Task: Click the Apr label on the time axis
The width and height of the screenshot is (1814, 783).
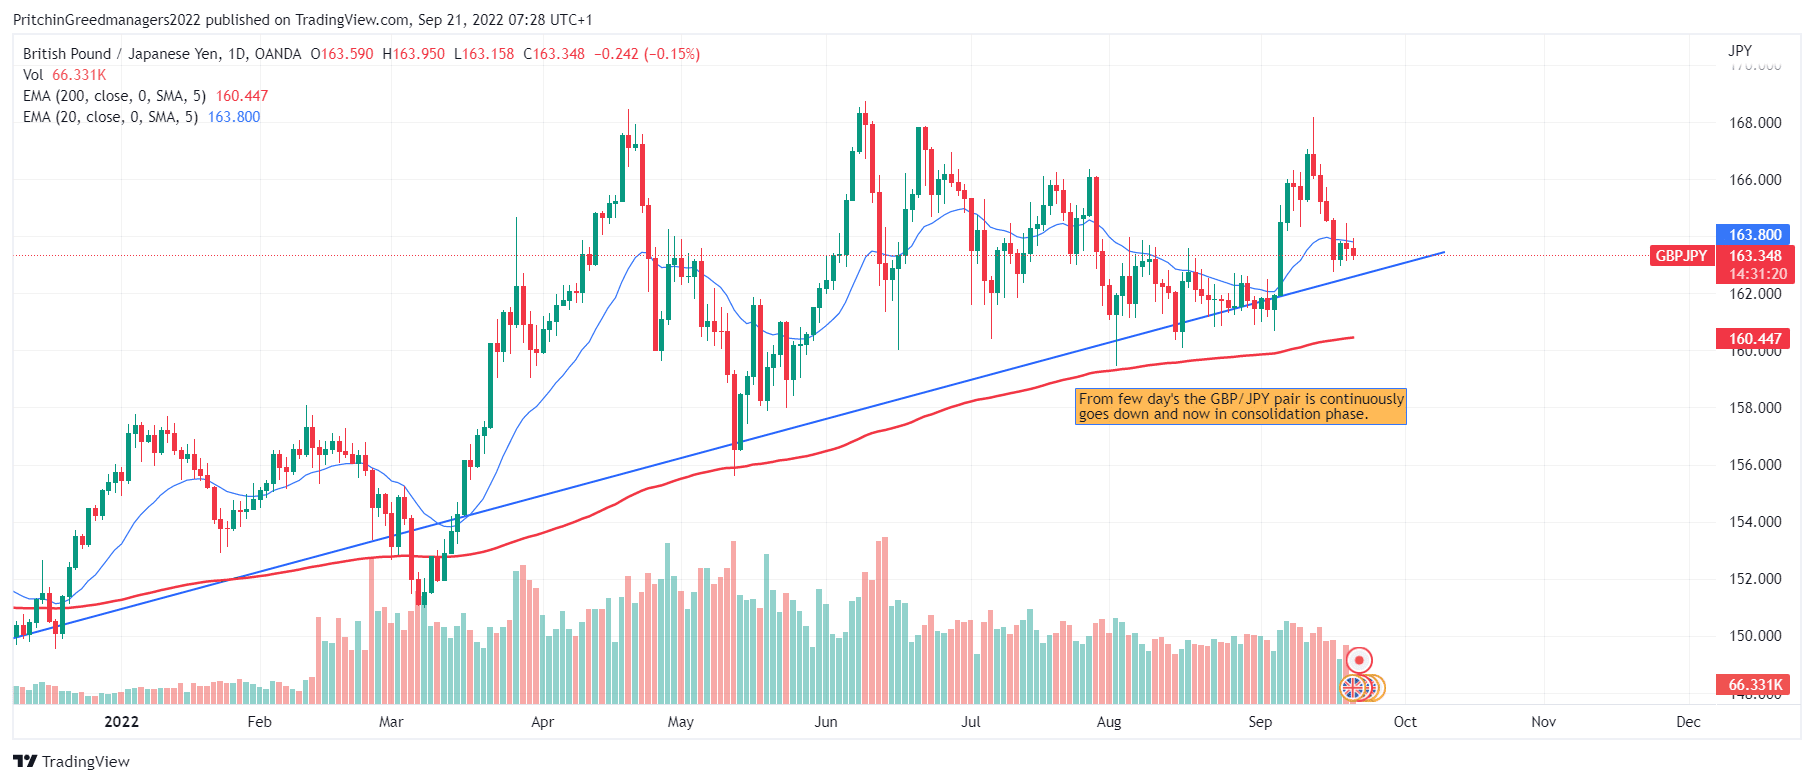Action: click(x=542, y=722)
